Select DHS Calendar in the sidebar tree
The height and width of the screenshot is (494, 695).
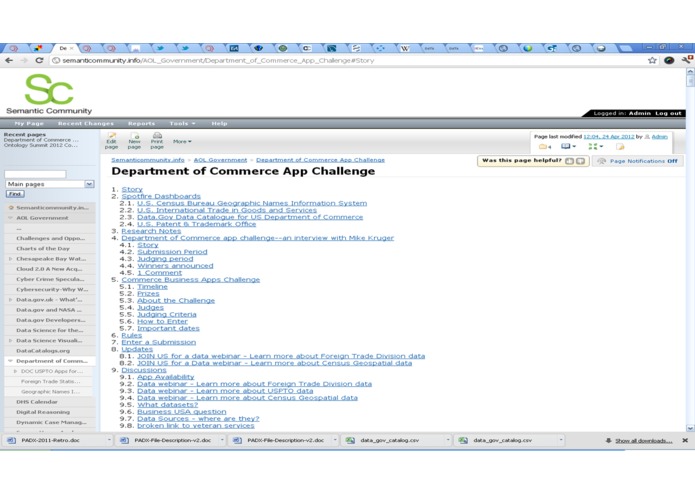click(x=37, y=402)
